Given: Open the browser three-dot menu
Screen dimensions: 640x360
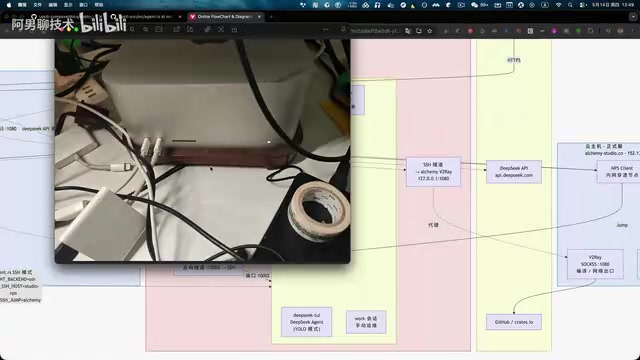Looking at the screenshot, I should tap(632, 31).
